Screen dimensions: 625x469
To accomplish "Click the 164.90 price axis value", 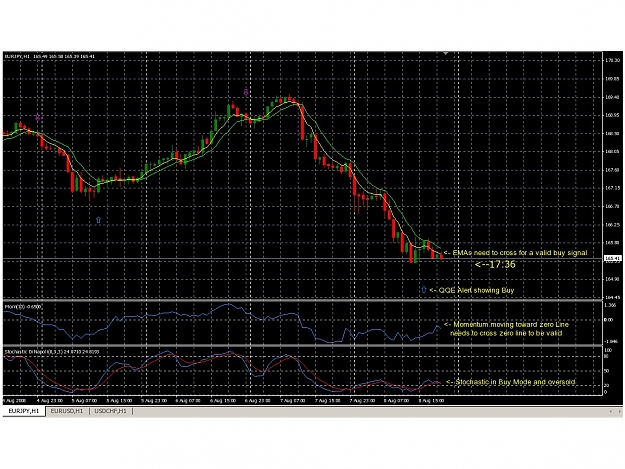I will tap(612, 279).
